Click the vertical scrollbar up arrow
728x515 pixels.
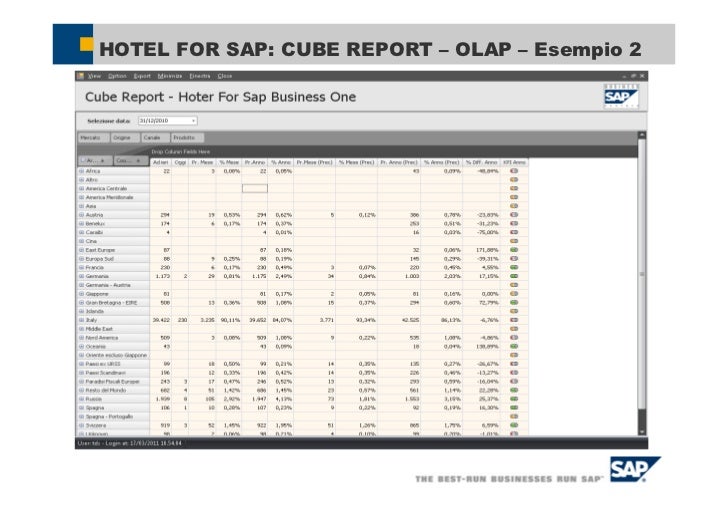click(x=642, y=135)
